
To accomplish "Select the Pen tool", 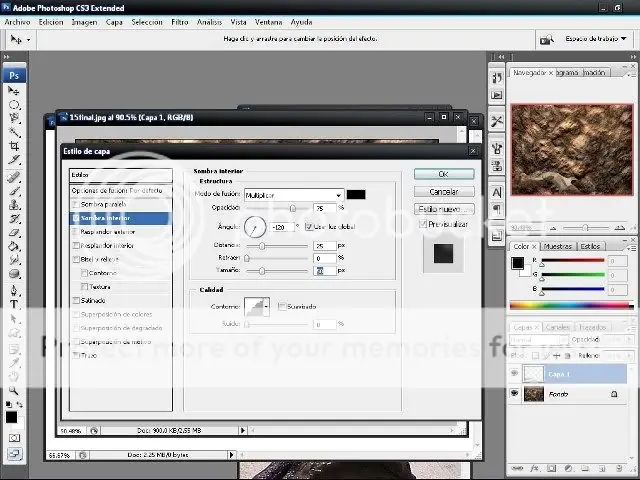I will click(14, 291).
